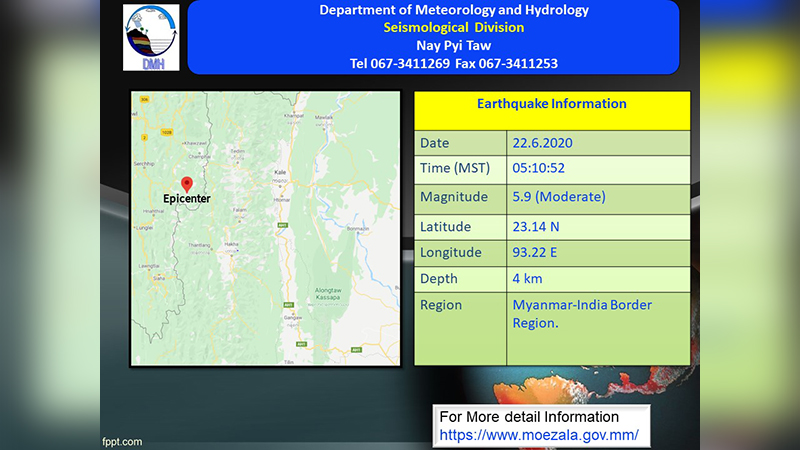Image resolution: width=800 pixels, height=450 pixels.
Task: Click the longitude value 93.22 E
Action: tap(535, 253)
